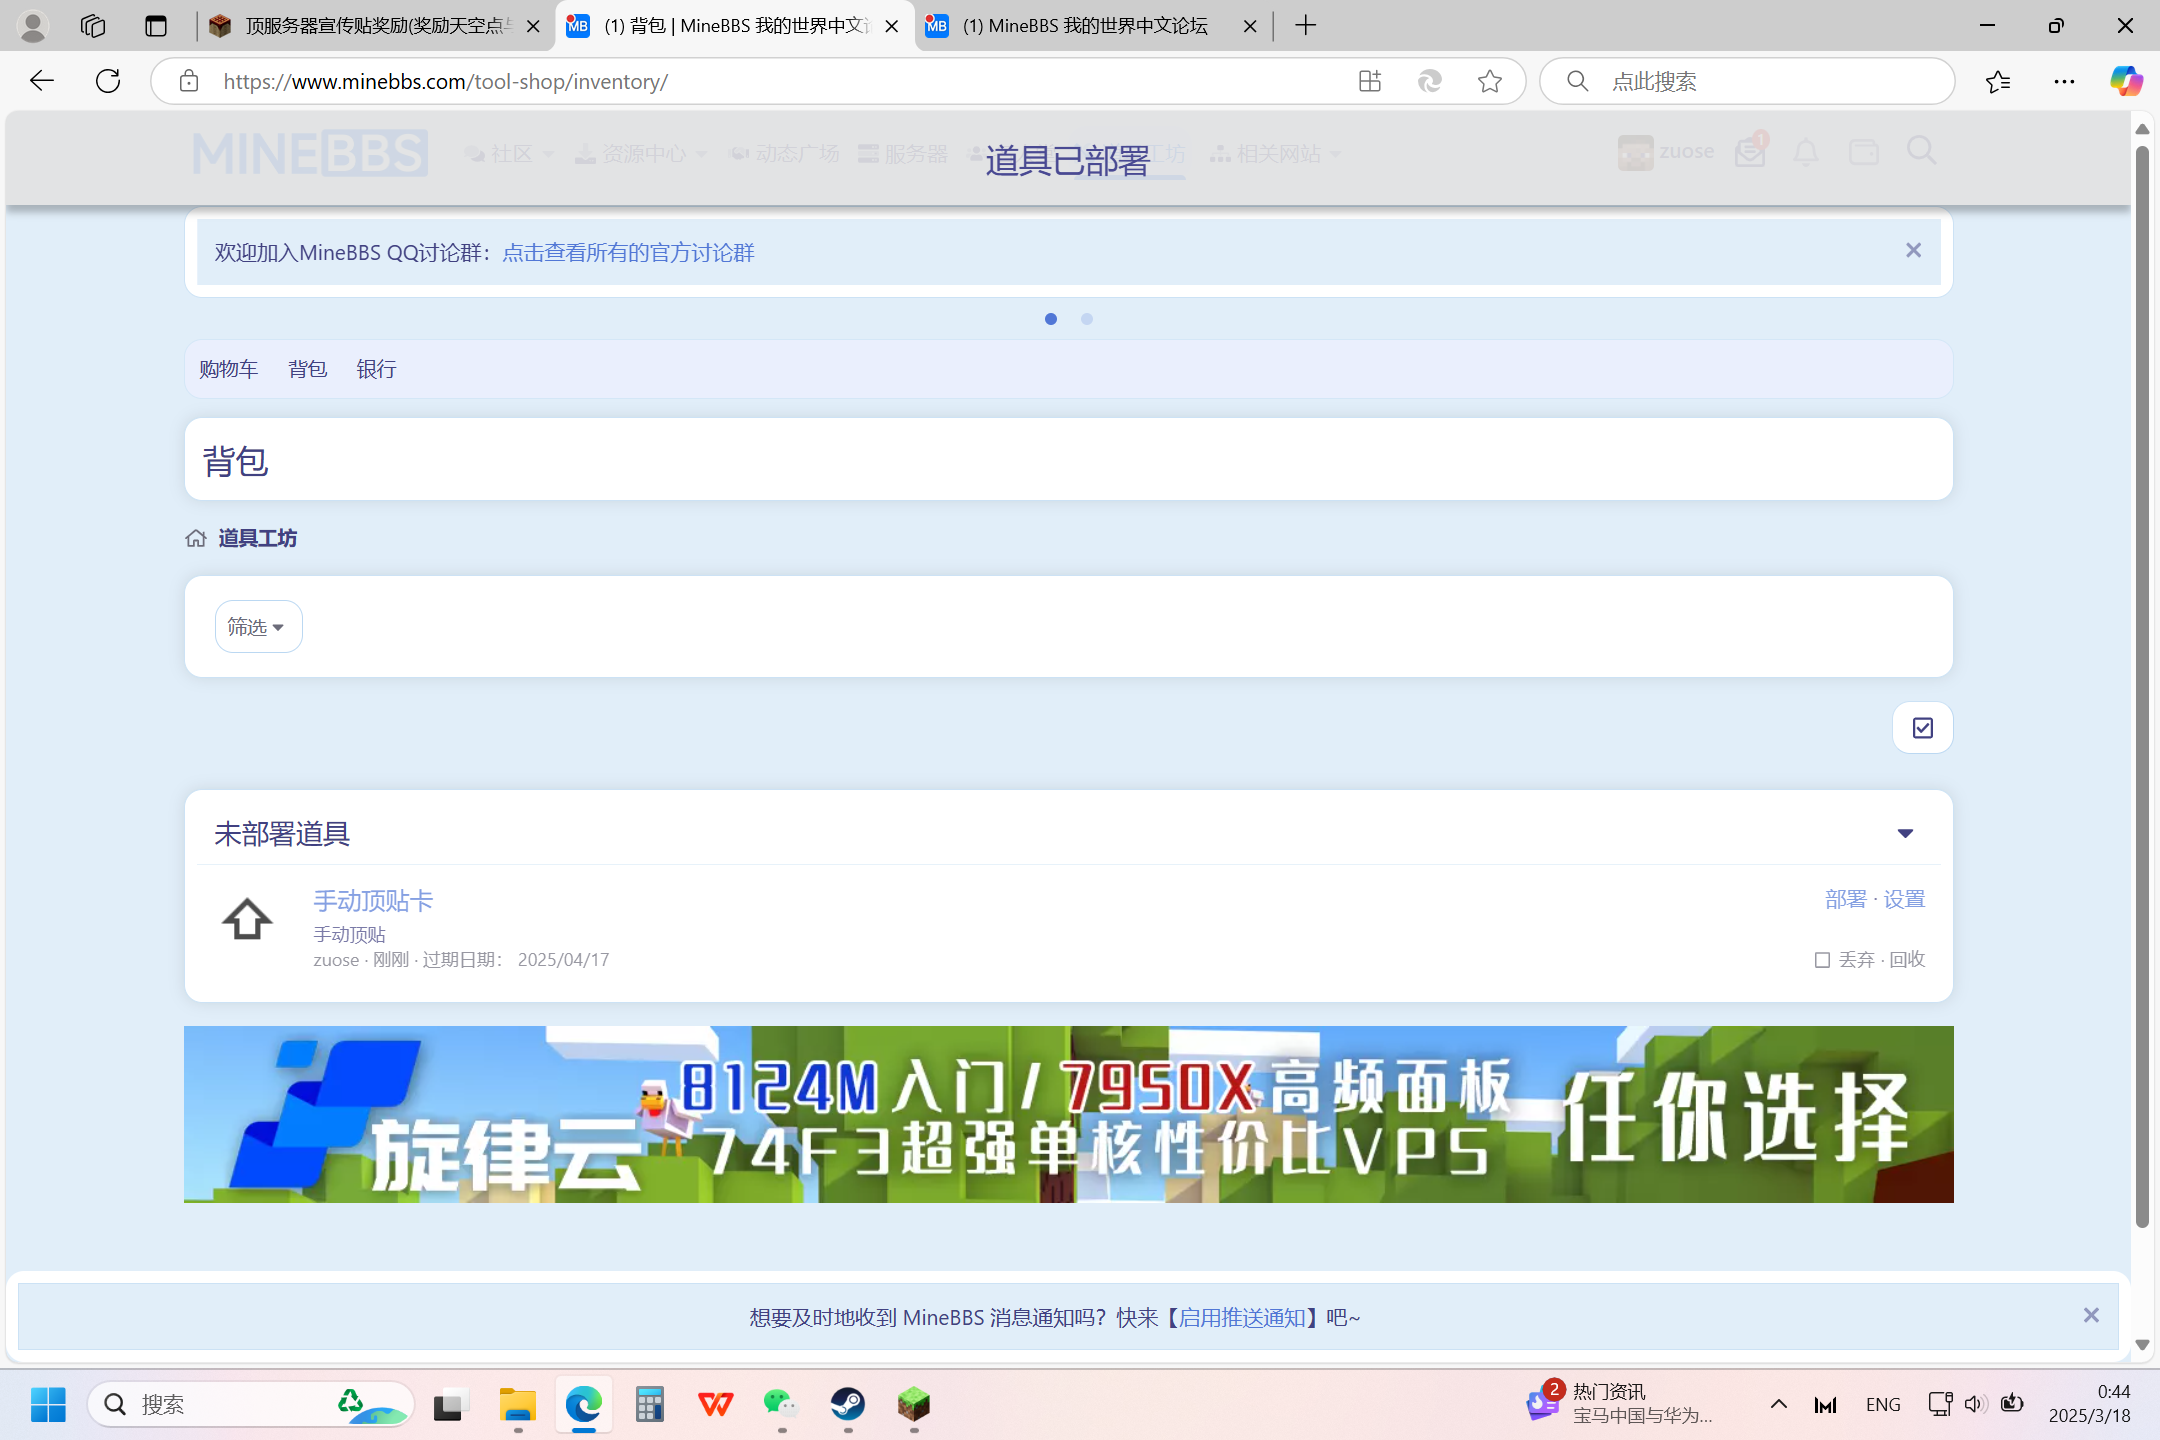Open browser settings and more menu
The height and width of the screenshot is (1440, 2160).
[2064, 81]
